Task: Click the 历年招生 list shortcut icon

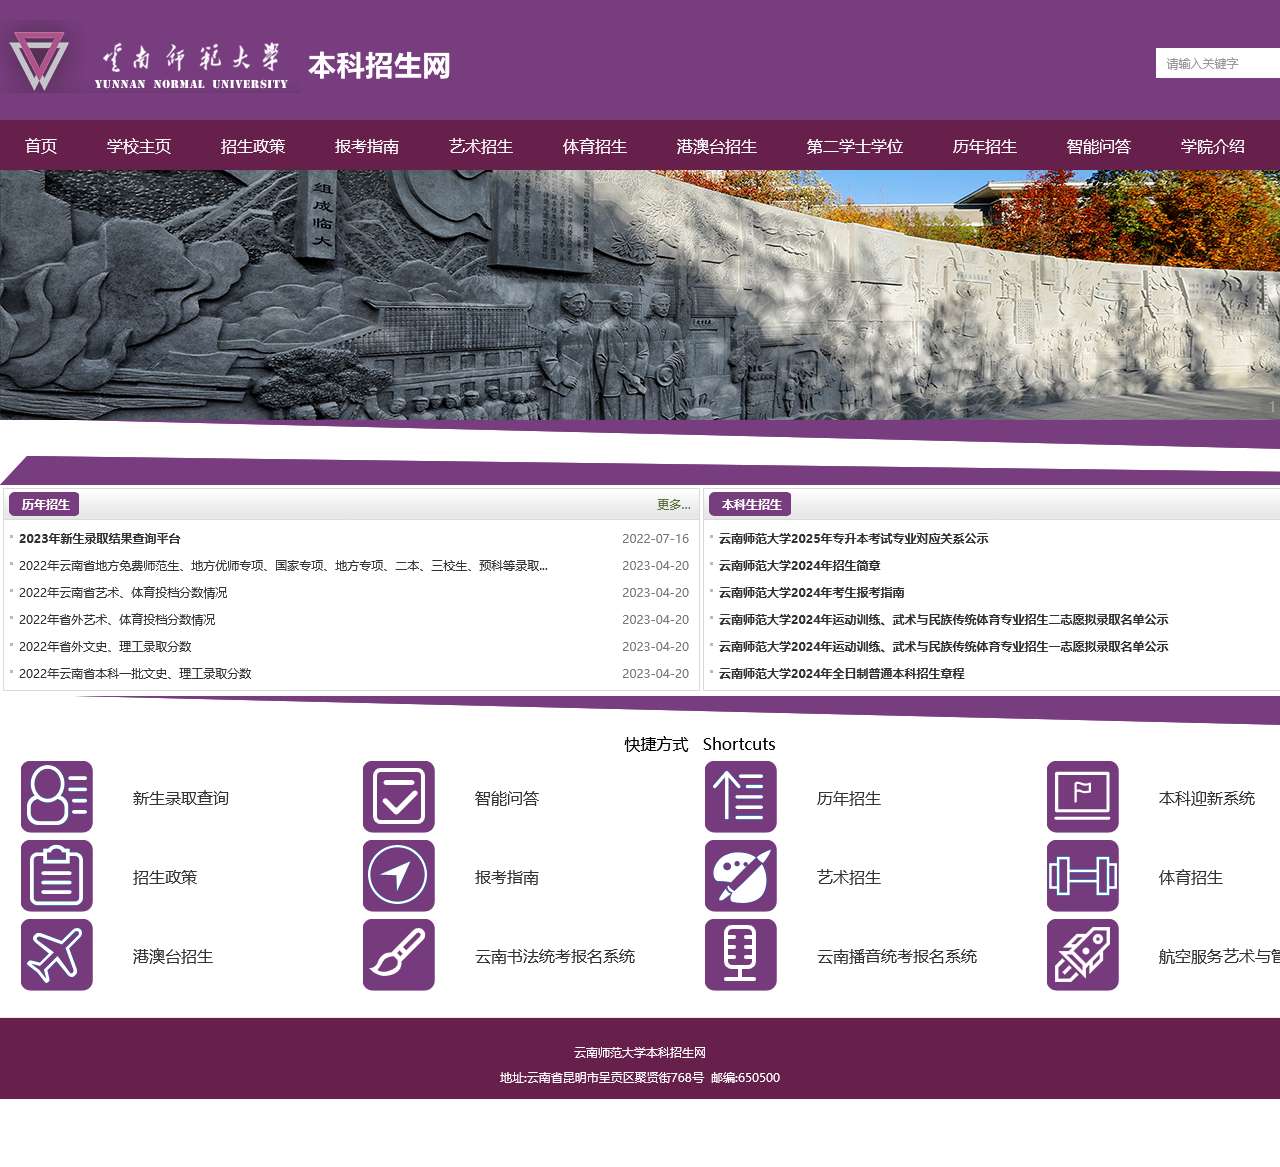Action: point(741,797)
